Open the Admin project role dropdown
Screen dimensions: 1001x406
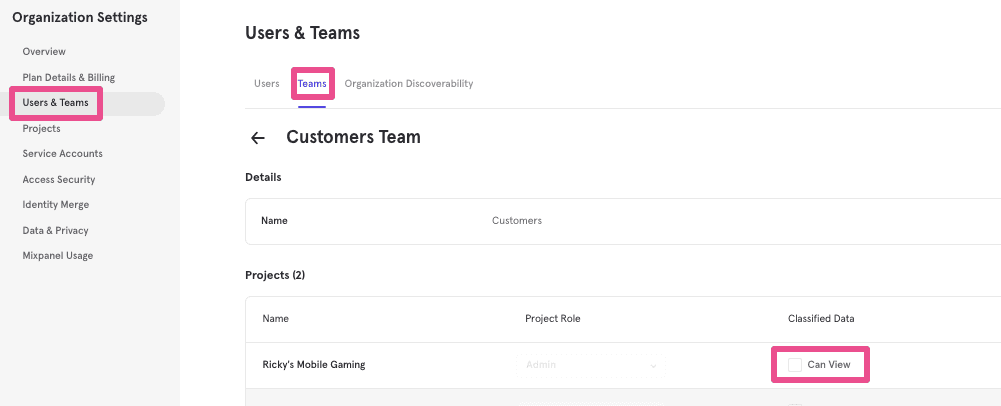pyautogui.click(x=590, y=365)
